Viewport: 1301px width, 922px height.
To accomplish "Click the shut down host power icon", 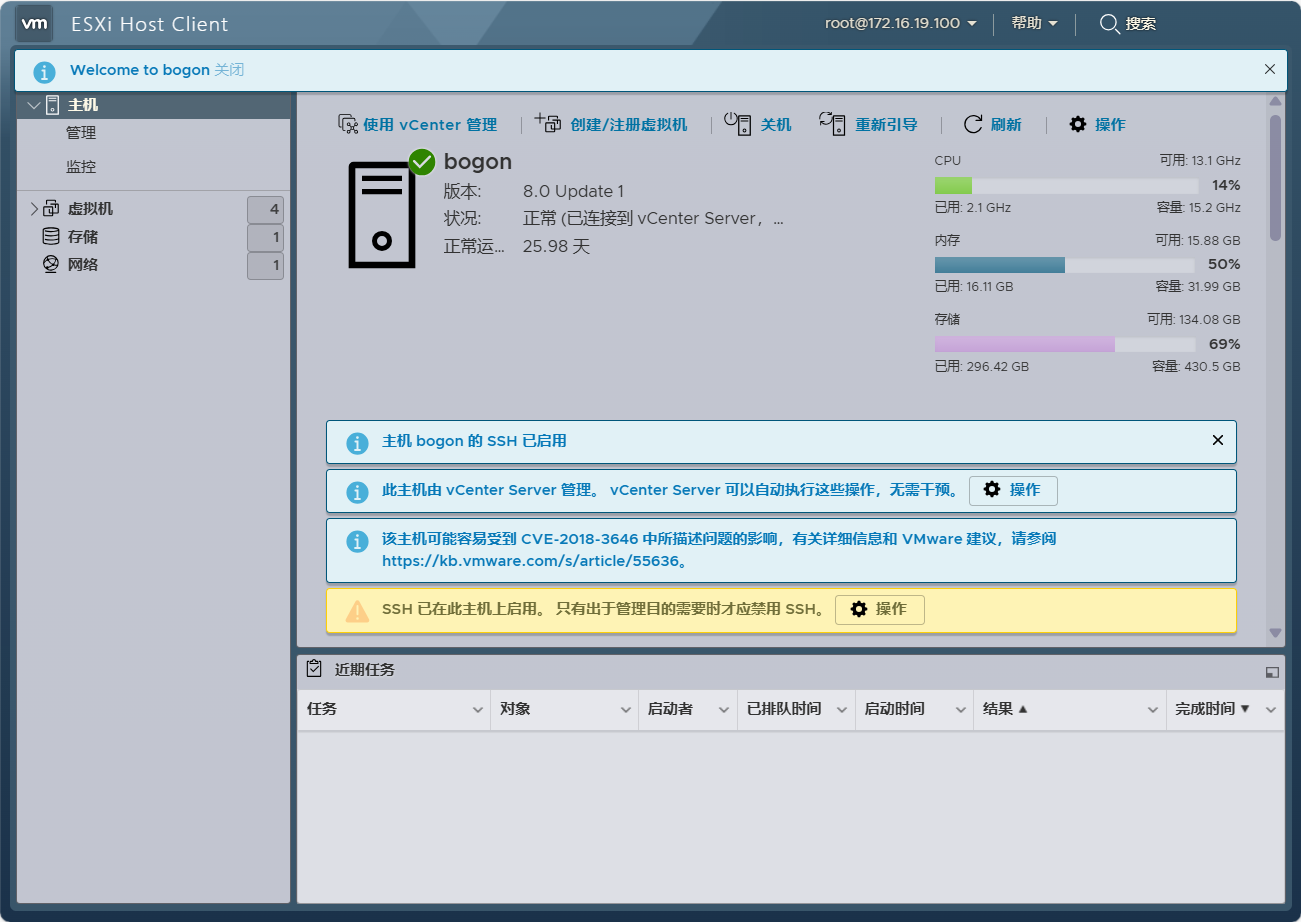I will (x=737, y=123).
